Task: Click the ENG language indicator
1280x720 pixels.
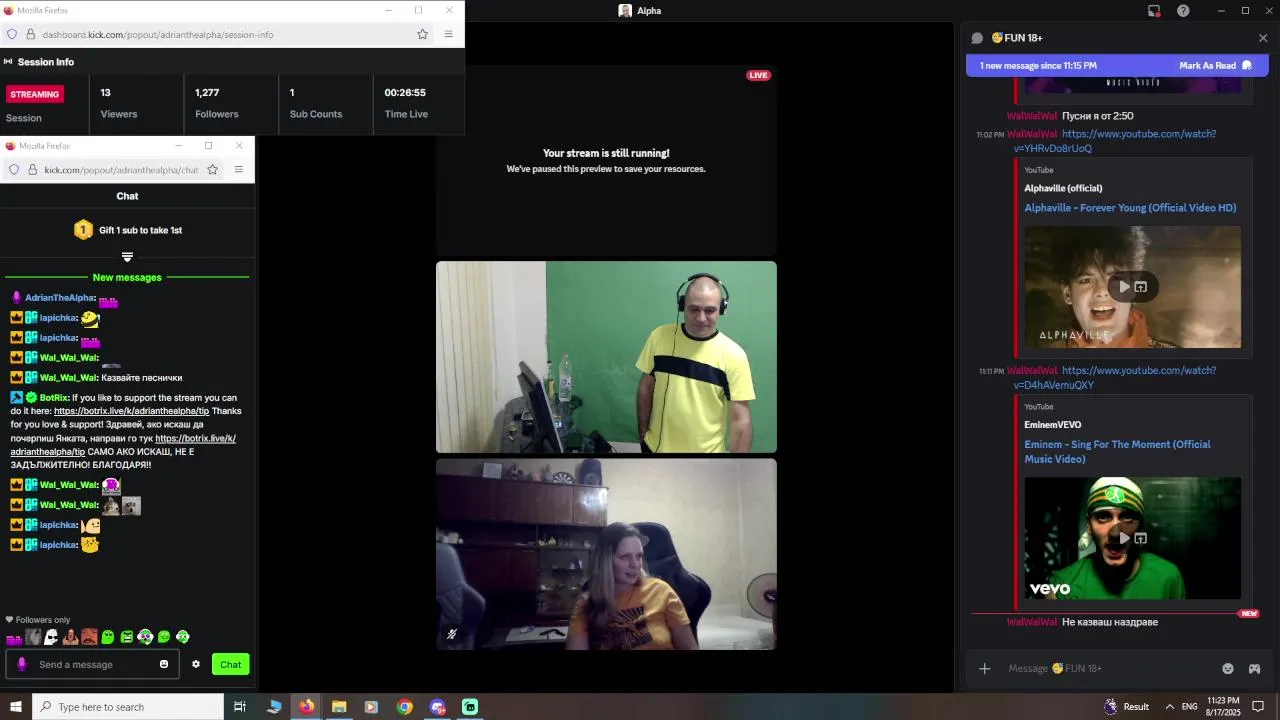Action: tap(1190, 707)
